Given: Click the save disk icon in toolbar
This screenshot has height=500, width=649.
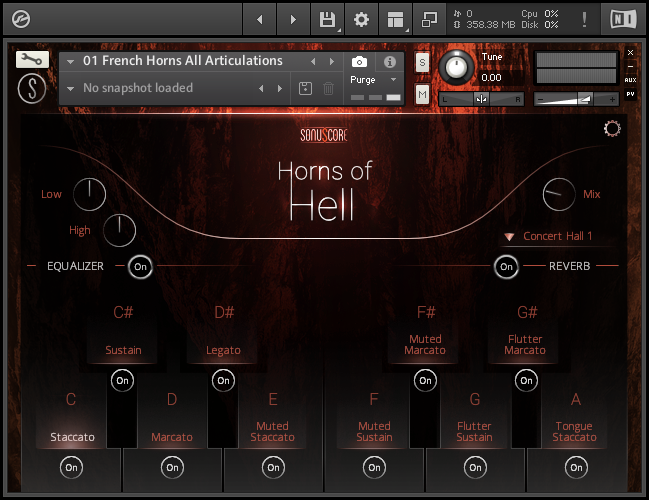Looking at the screenshot, I should pyautogui.click(x=326, y=19).
